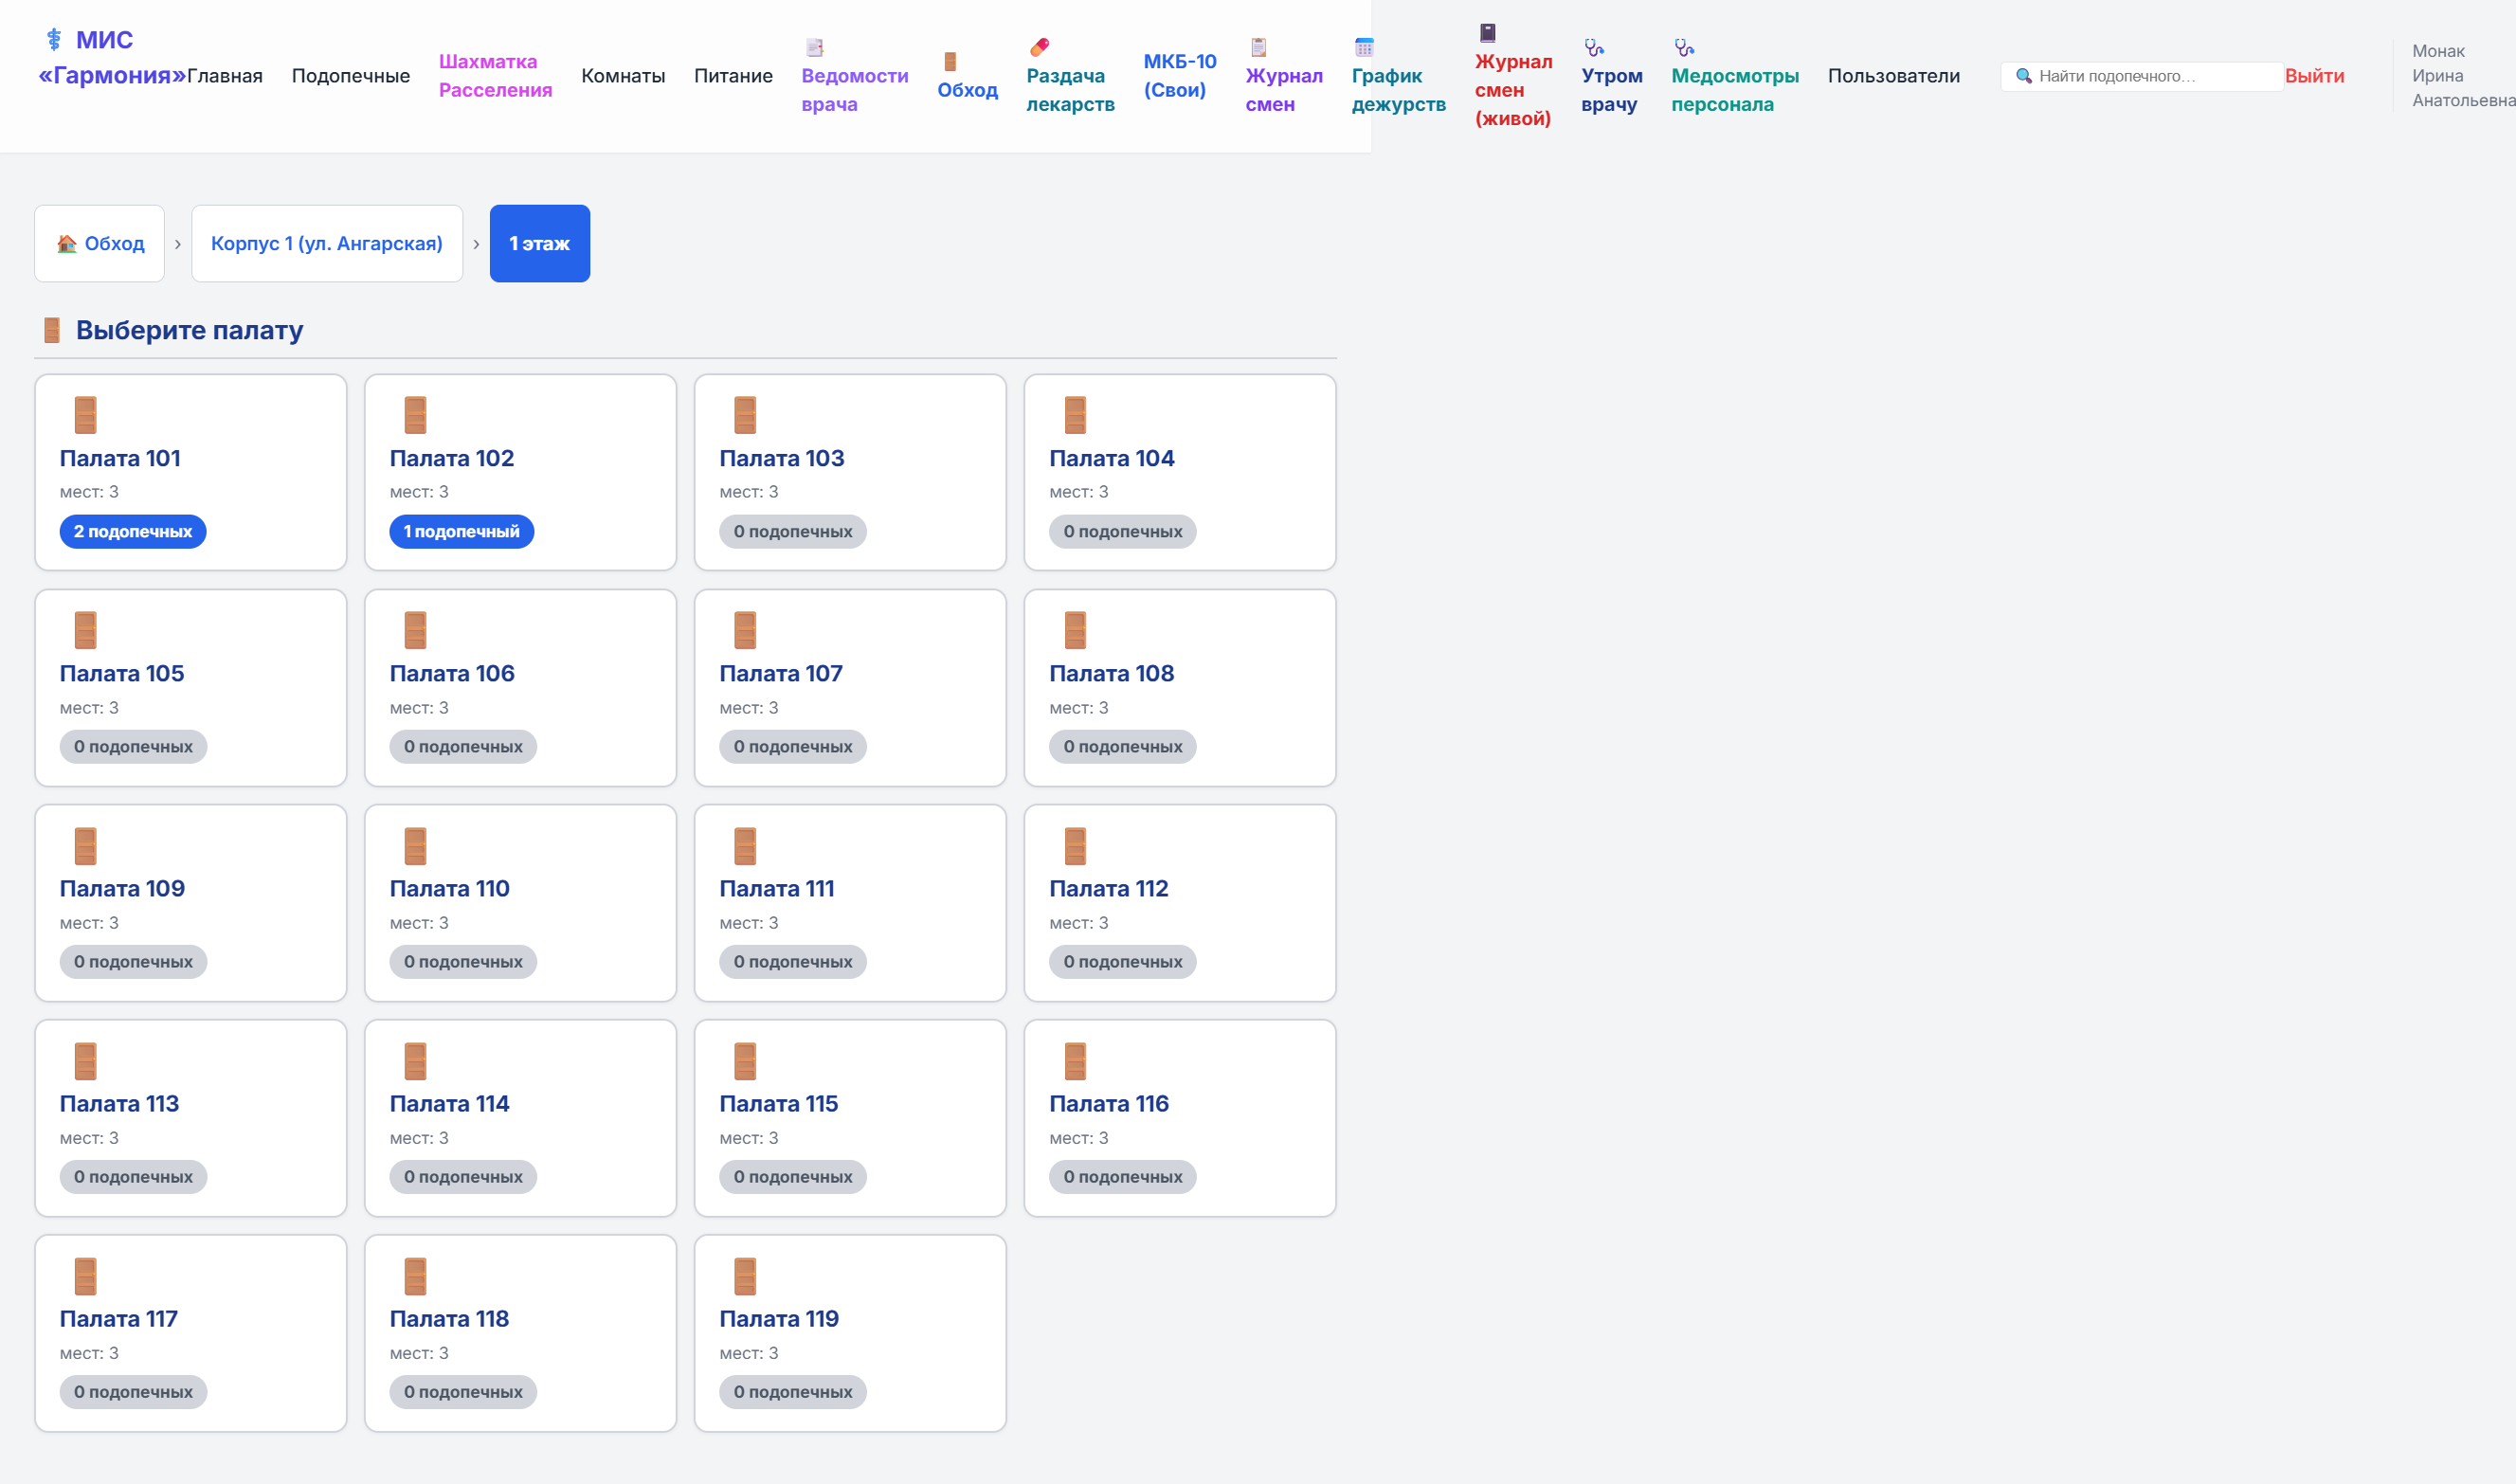Click the door icon of Палата 111
Screen dimensions: 2516x1484
click(745, 846)
